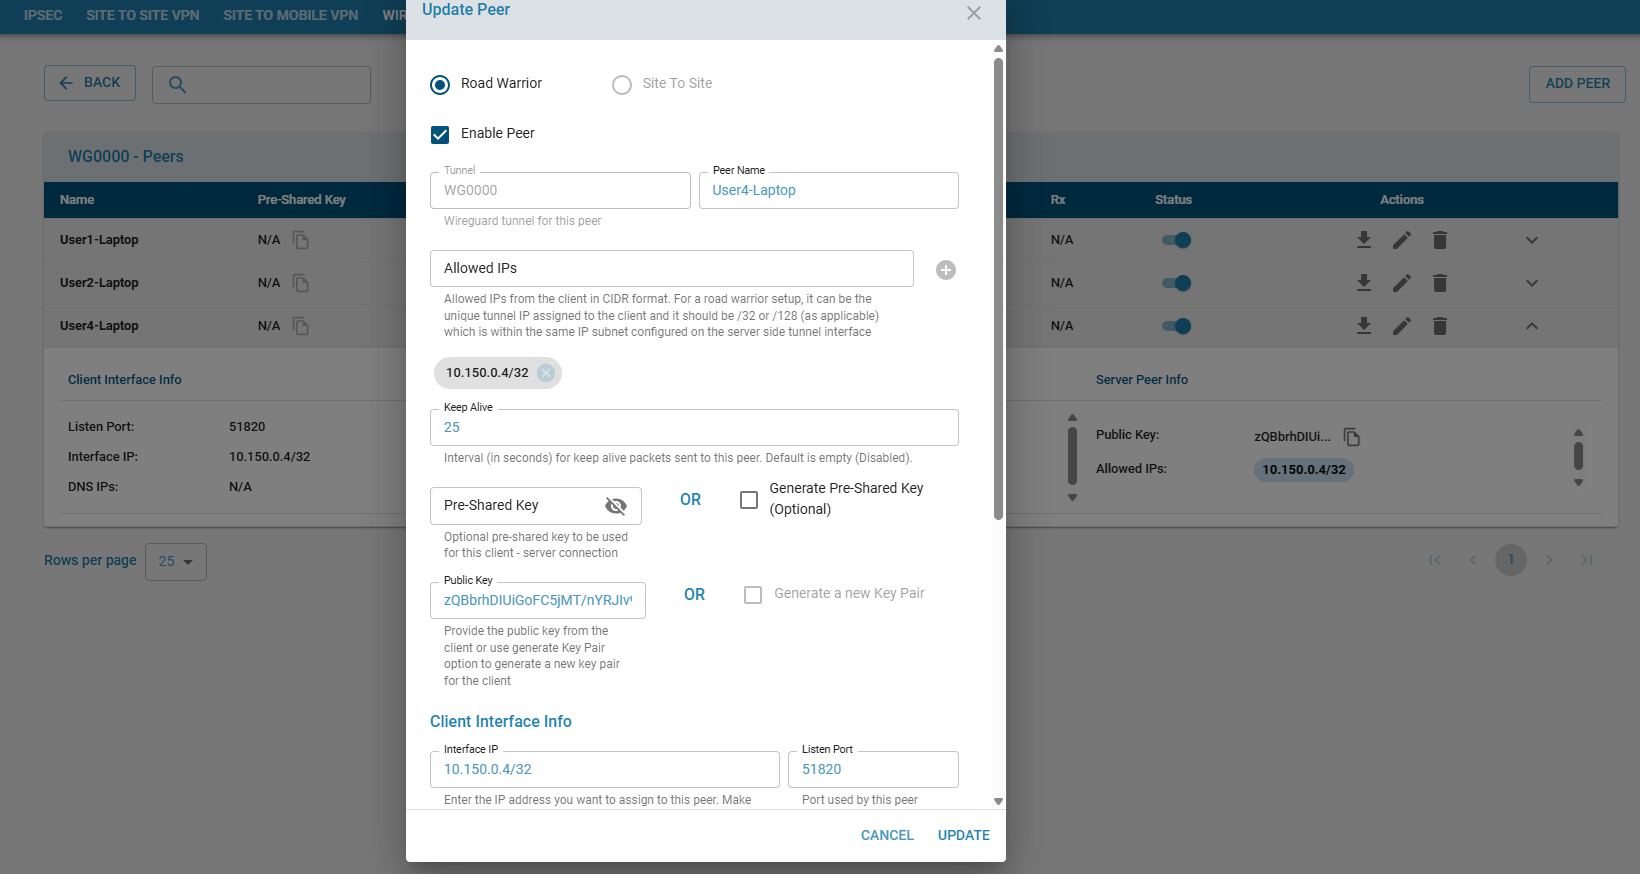Click the add Allowed IP plus icon
This screenshot has height=876, width=1640.
click(x=945, y=270)
